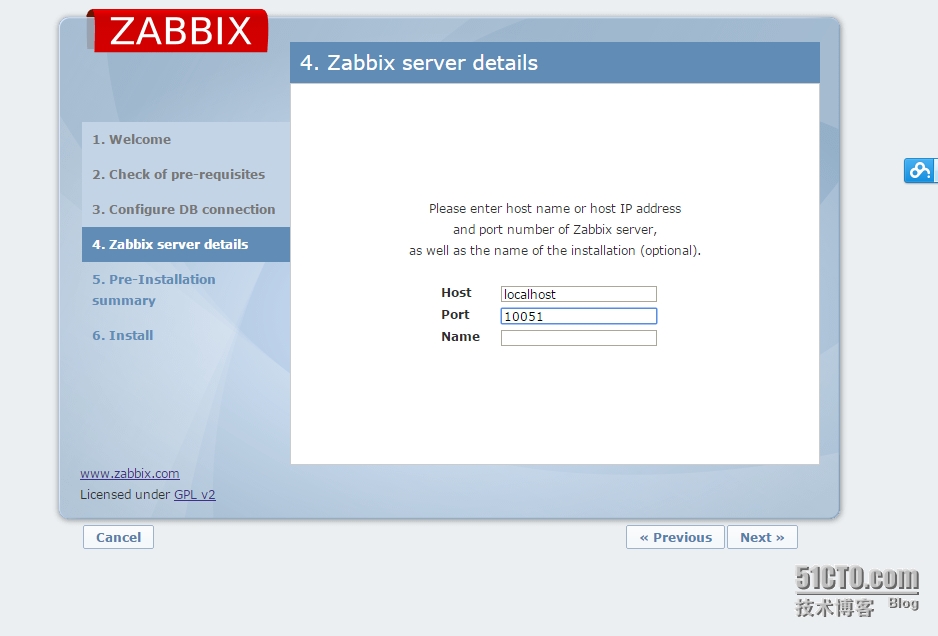Focus the Host input field
This screenshot has width=938, height=636.
578,294
